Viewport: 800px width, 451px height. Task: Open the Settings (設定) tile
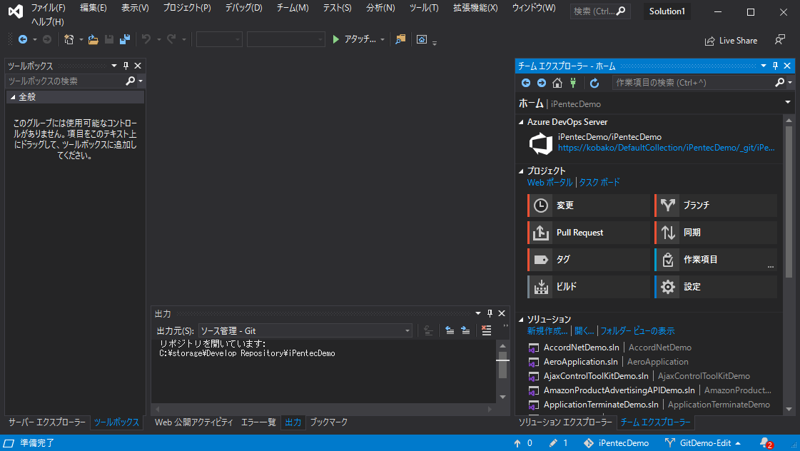tap(715, 286)
